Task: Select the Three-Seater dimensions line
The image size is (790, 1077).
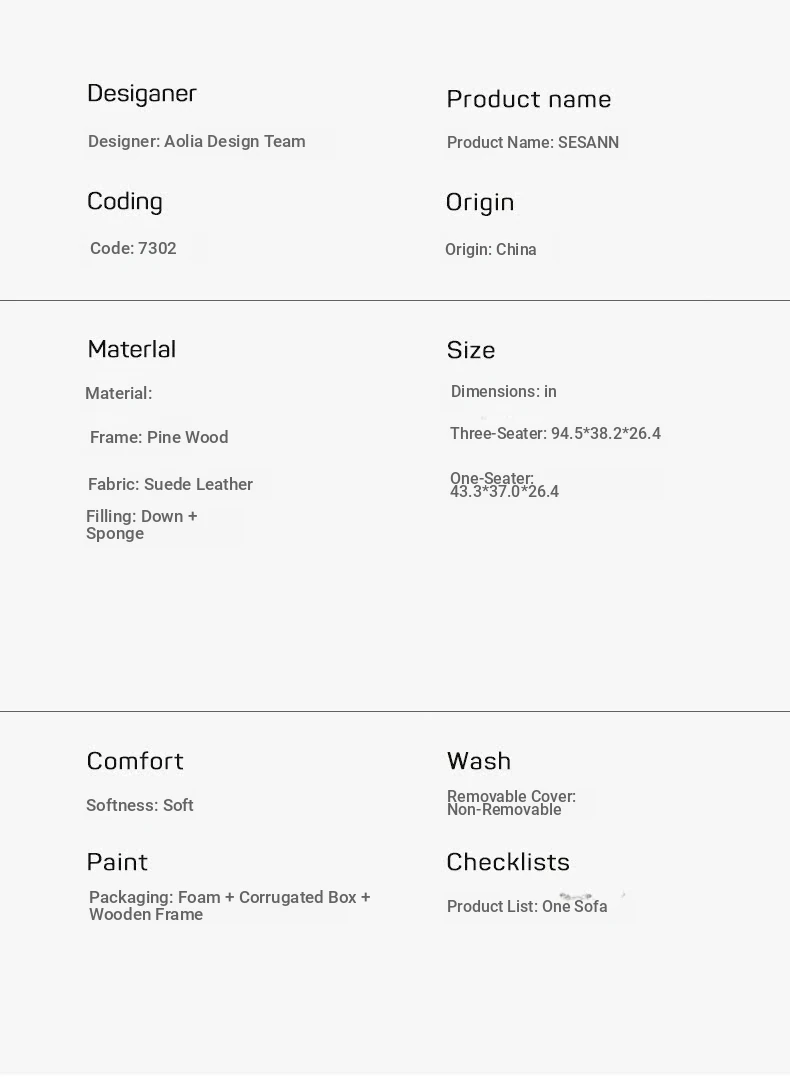Action: point(555,433)
